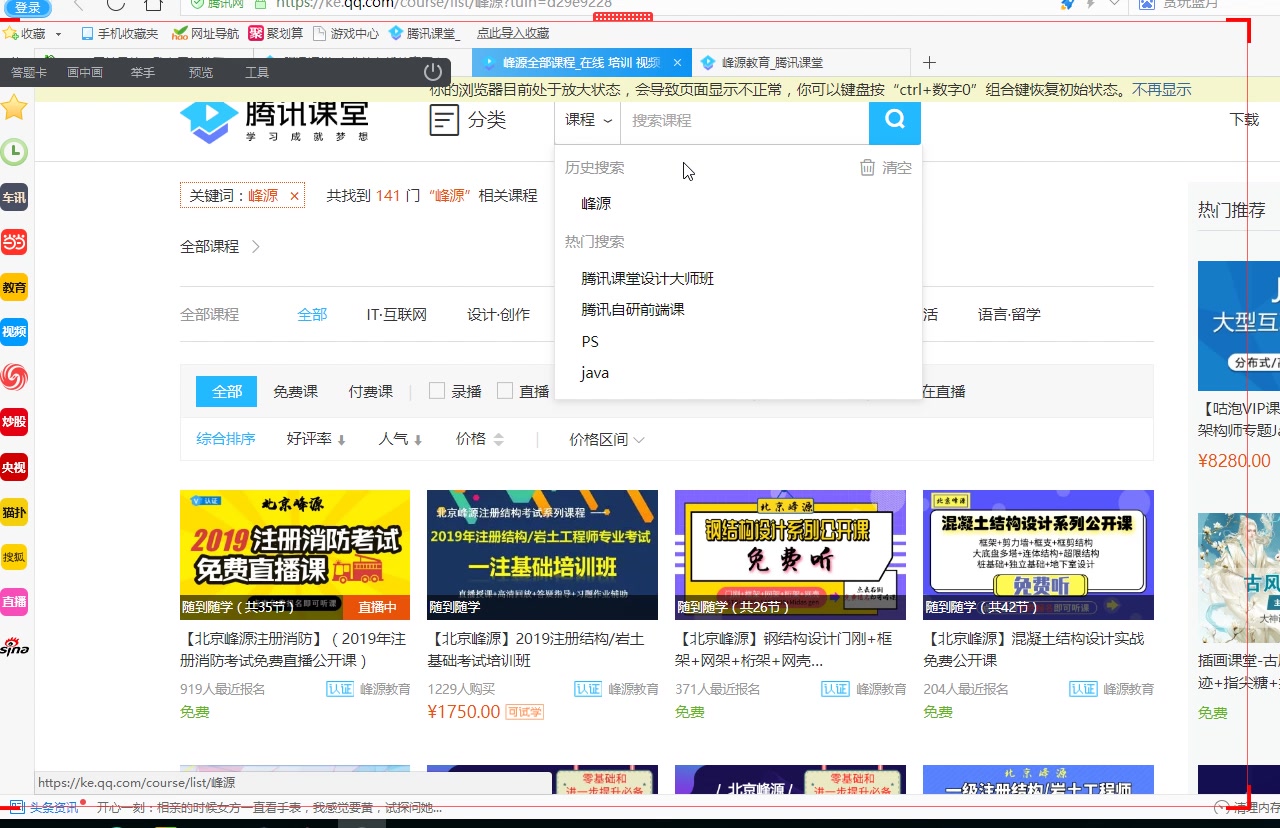
Task: Sort by 好评率
Action: tap(316, 439)
